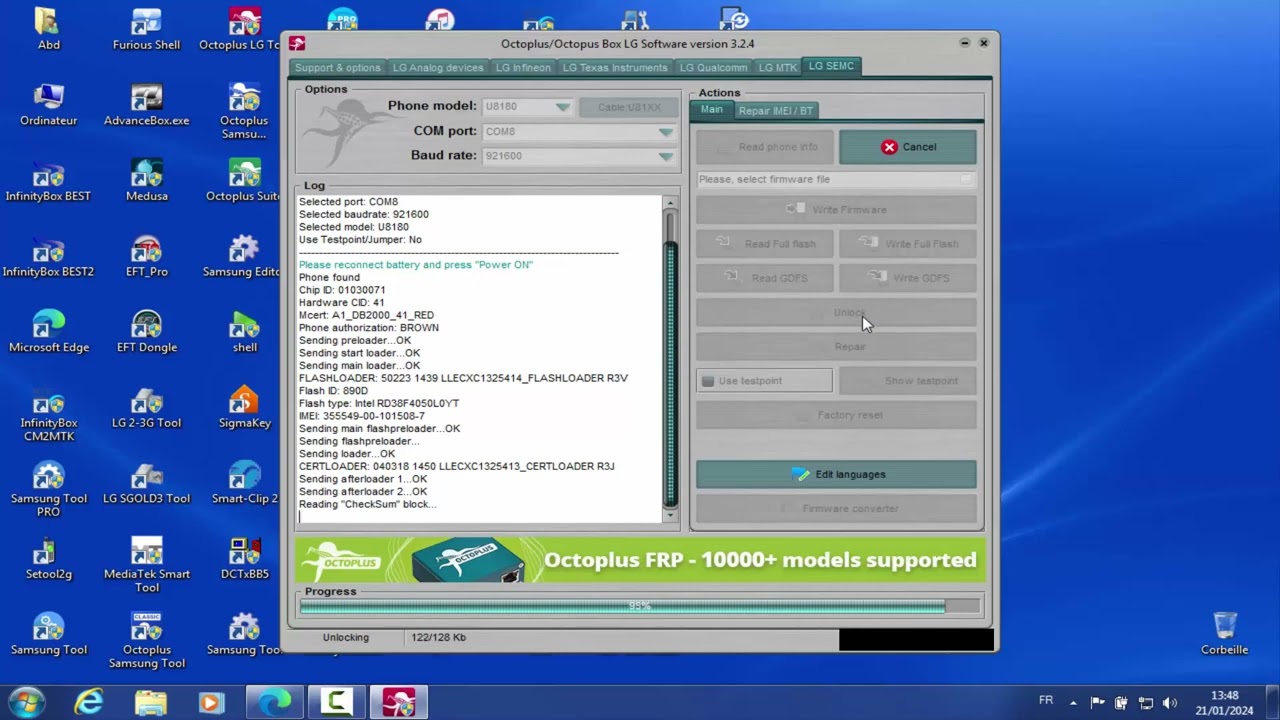Viewport: 1280px width, 720px height.
Task: Click the Edit languages button
Action: tap(836, 474)
